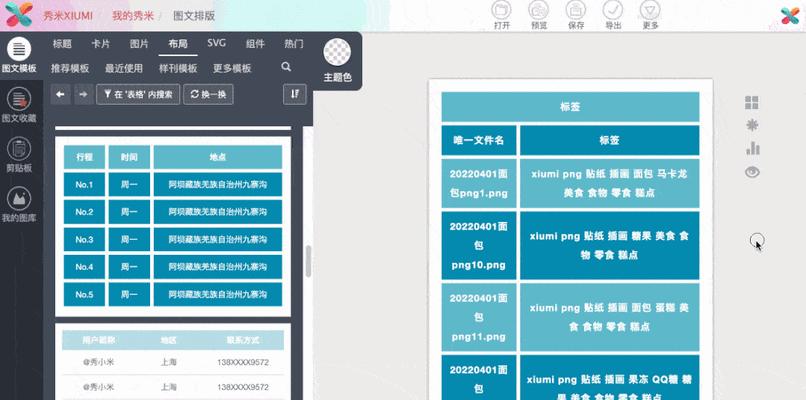Screen dimensions: 806x400
Task: Click the back arrow button in template panel
Action: [60, 94]
